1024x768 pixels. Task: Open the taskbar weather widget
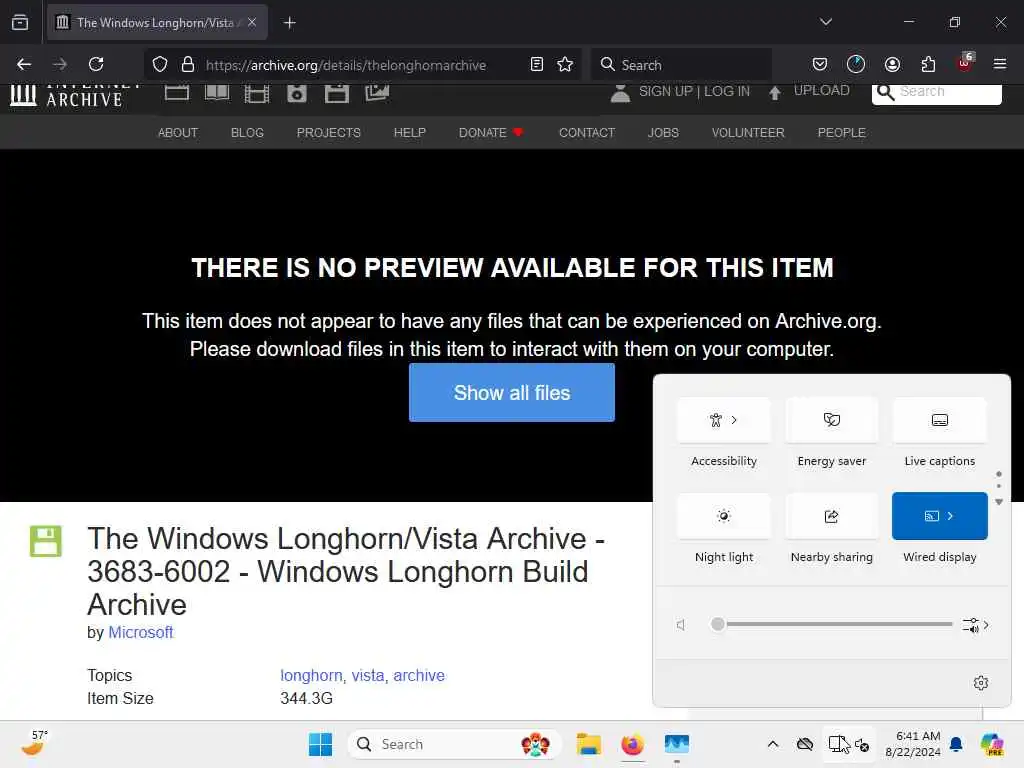[34, 743]
